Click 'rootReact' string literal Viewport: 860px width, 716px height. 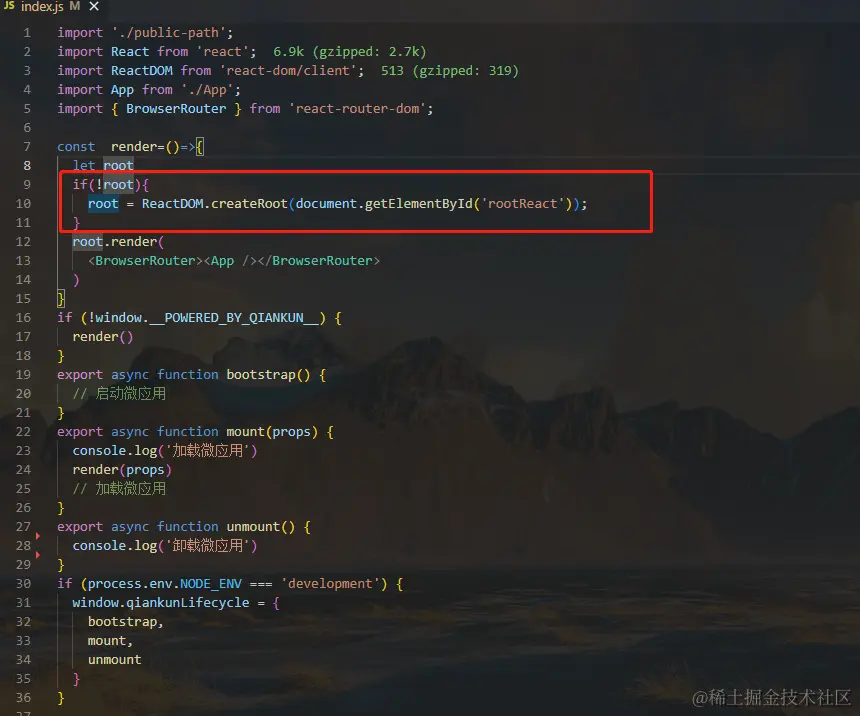[523, 204]
